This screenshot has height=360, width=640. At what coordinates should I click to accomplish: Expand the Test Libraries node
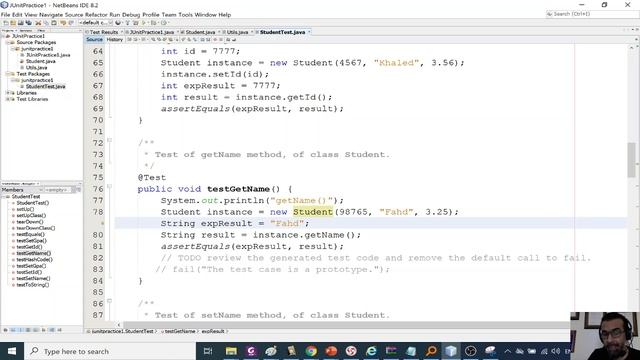tap(7, 99)
